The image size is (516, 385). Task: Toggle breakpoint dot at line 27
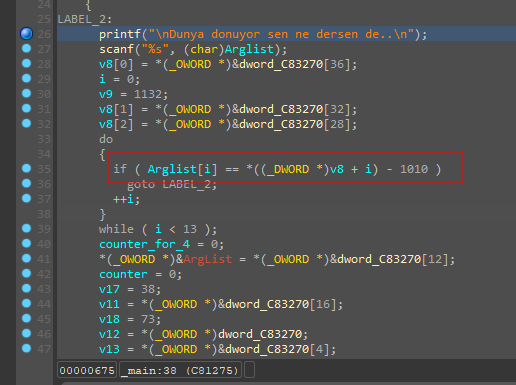(26, 48)
